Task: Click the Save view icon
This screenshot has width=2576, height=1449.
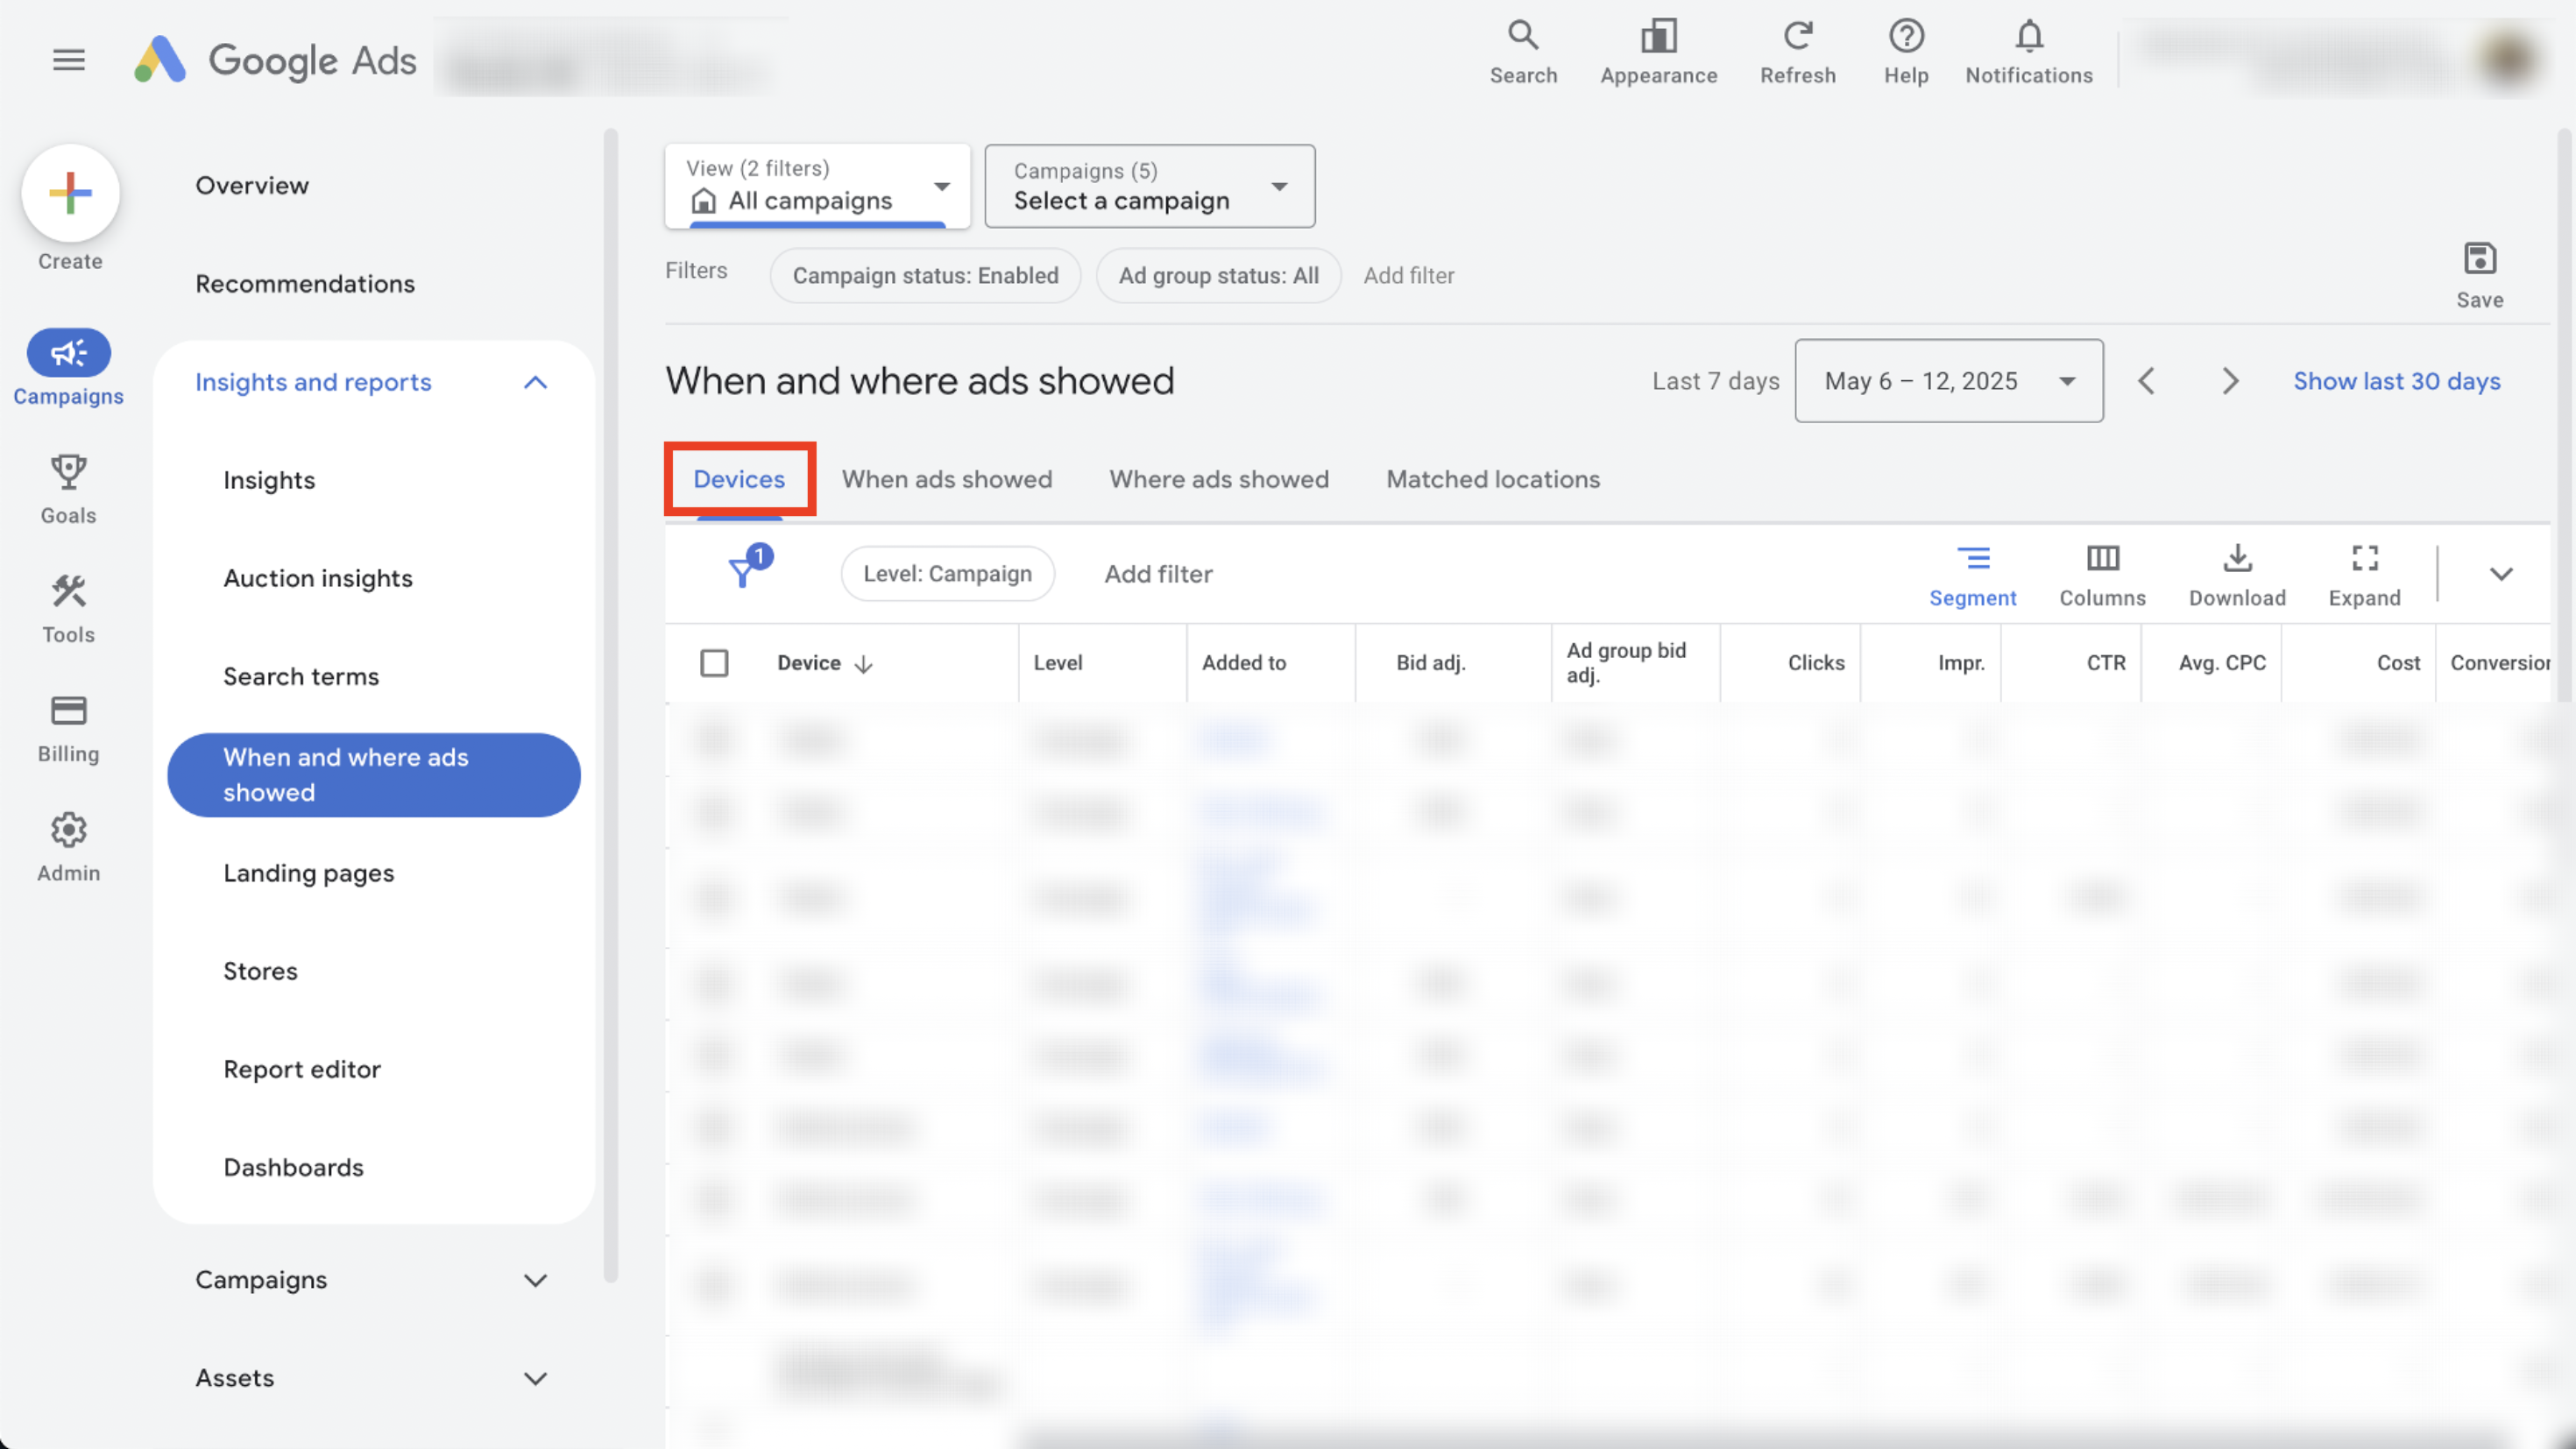Action: 2479,275
